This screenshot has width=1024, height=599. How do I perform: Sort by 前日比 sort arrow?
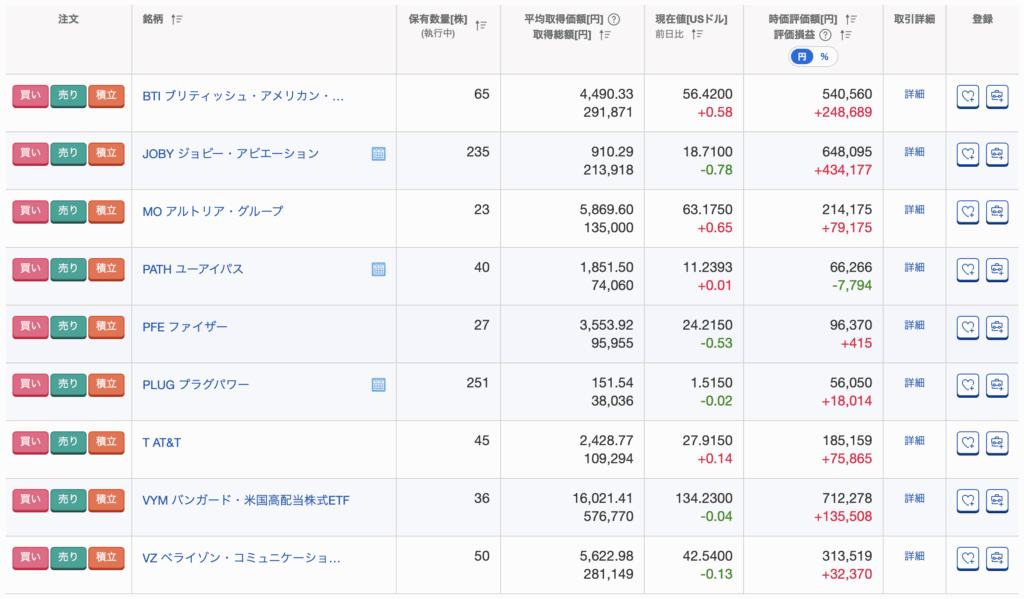[697, 34]
